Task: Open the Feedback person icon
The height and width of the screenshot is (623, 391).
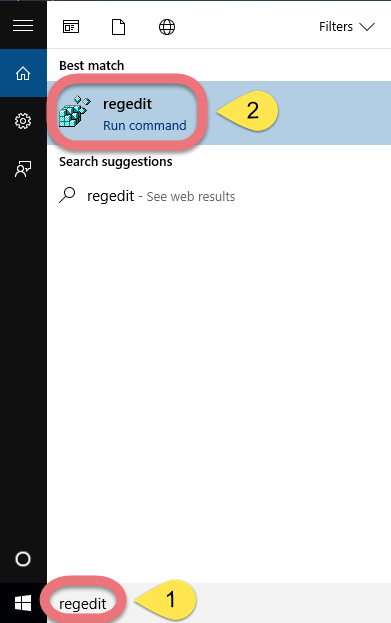Action: (23, 169)
